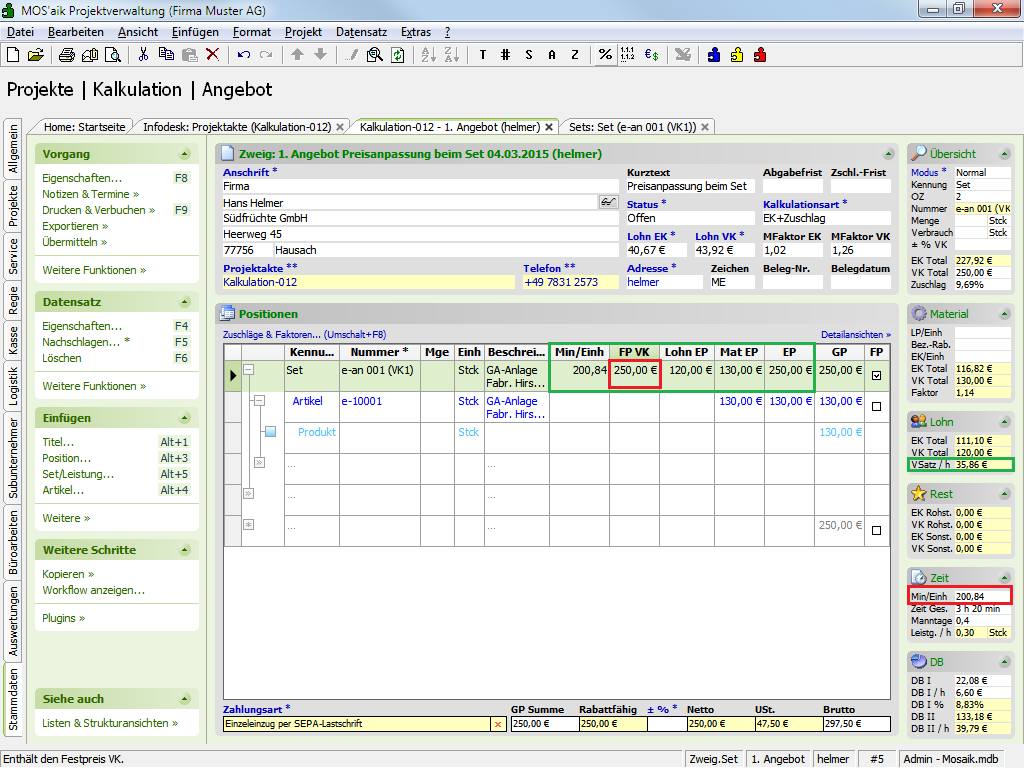The width and height of the screenshot is (1024, 768).
Task: Uncheck the FP checkbox in the Set row
Action: 876,376
